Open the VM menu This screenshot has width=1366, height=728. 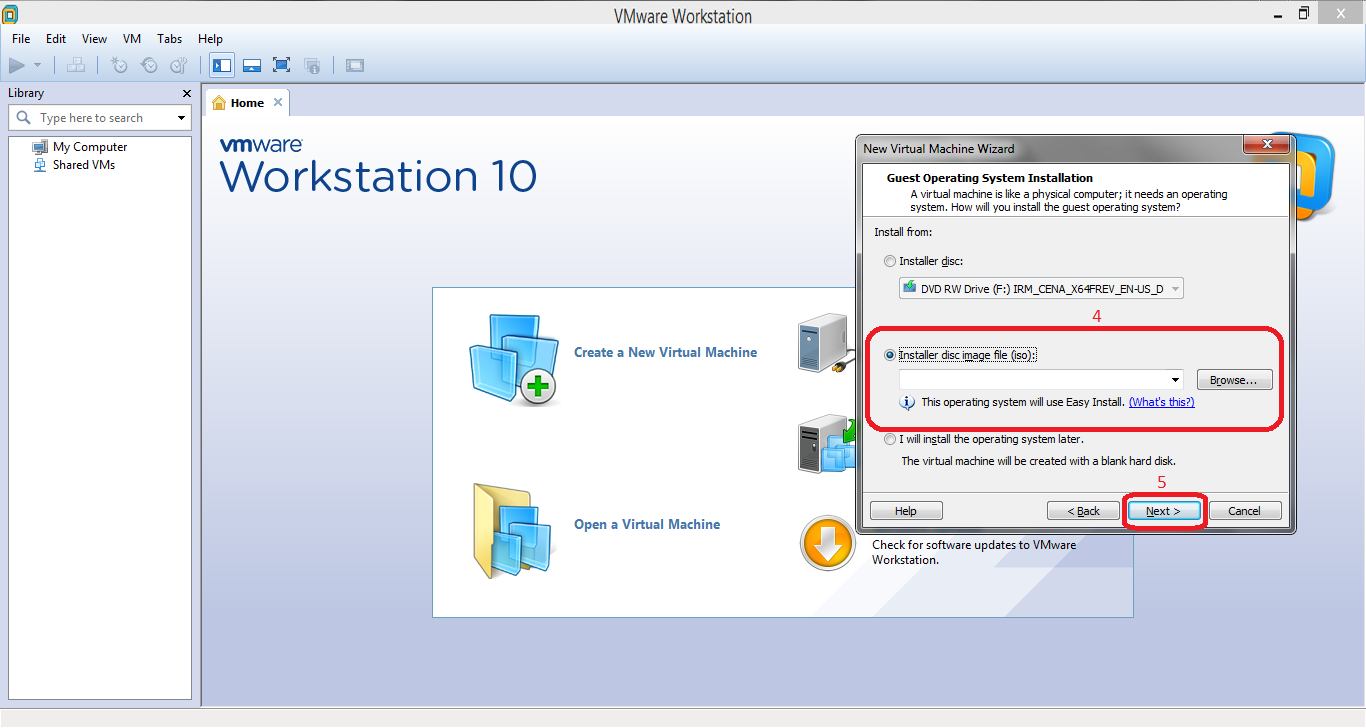click(x=132, y=39)
